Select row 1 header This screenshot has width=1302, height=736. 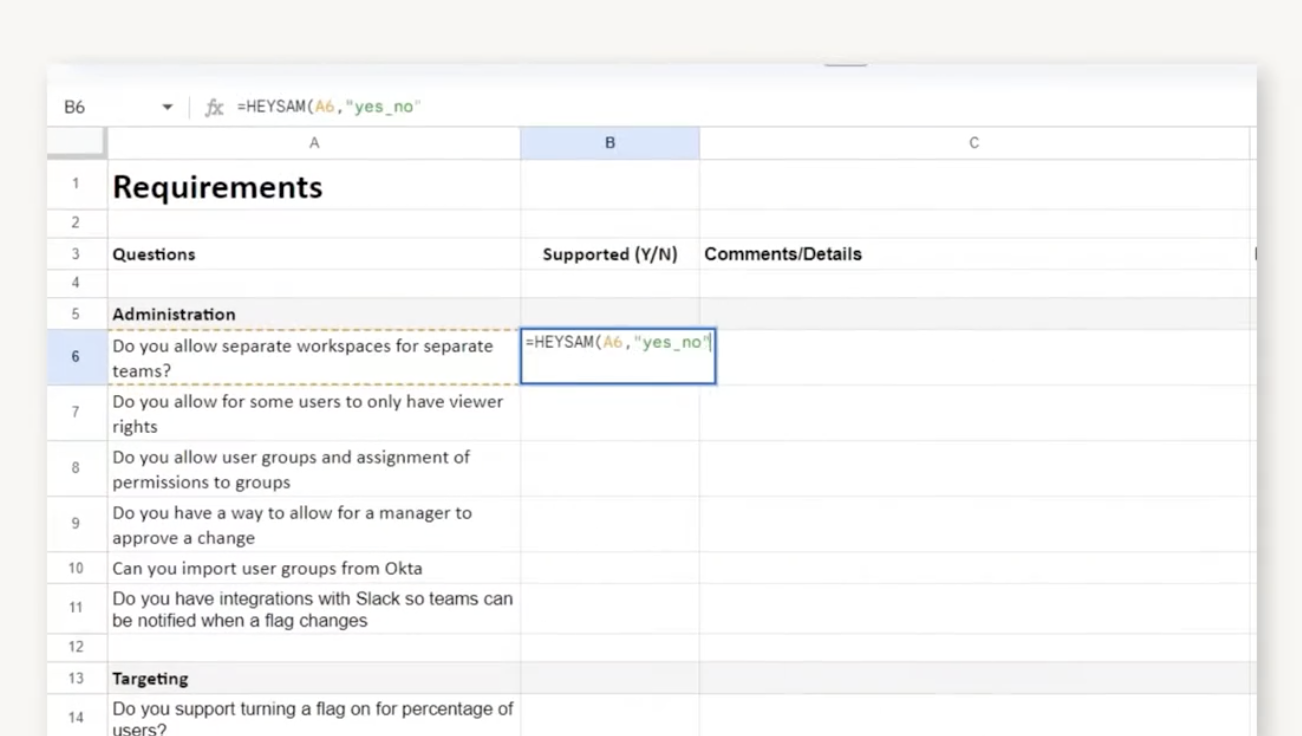click(x=76, y=185)
